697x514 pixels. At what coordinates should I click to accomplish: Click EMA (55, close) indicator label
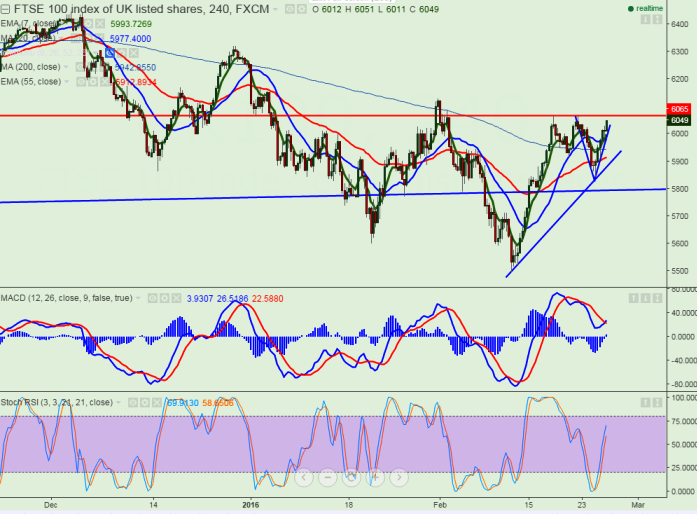click(x=31, y=82)
